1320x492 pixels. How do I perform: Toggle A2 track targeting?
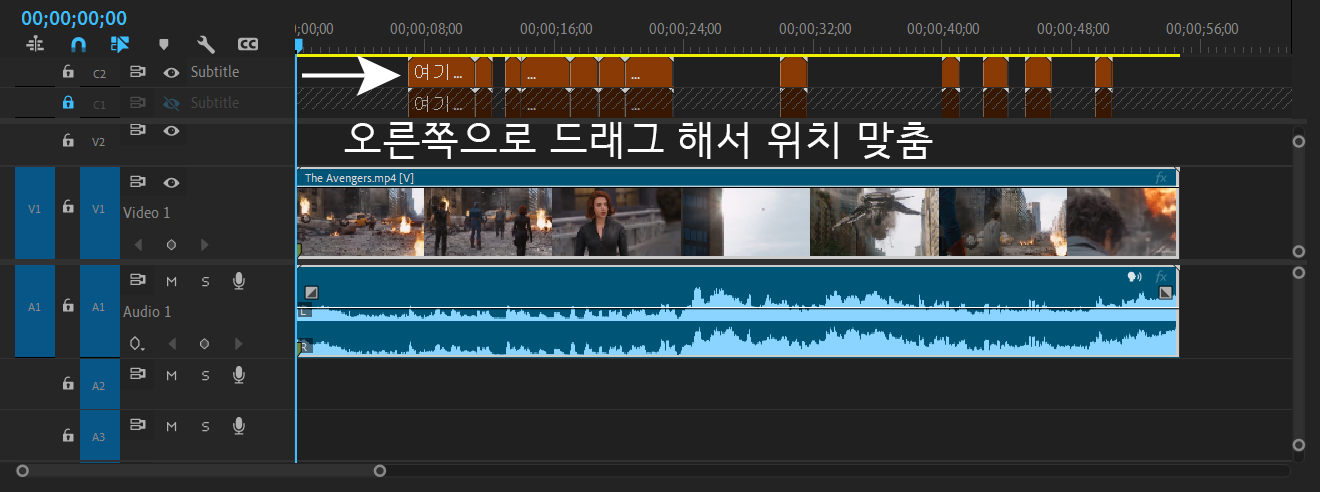(x=99, y=385)
